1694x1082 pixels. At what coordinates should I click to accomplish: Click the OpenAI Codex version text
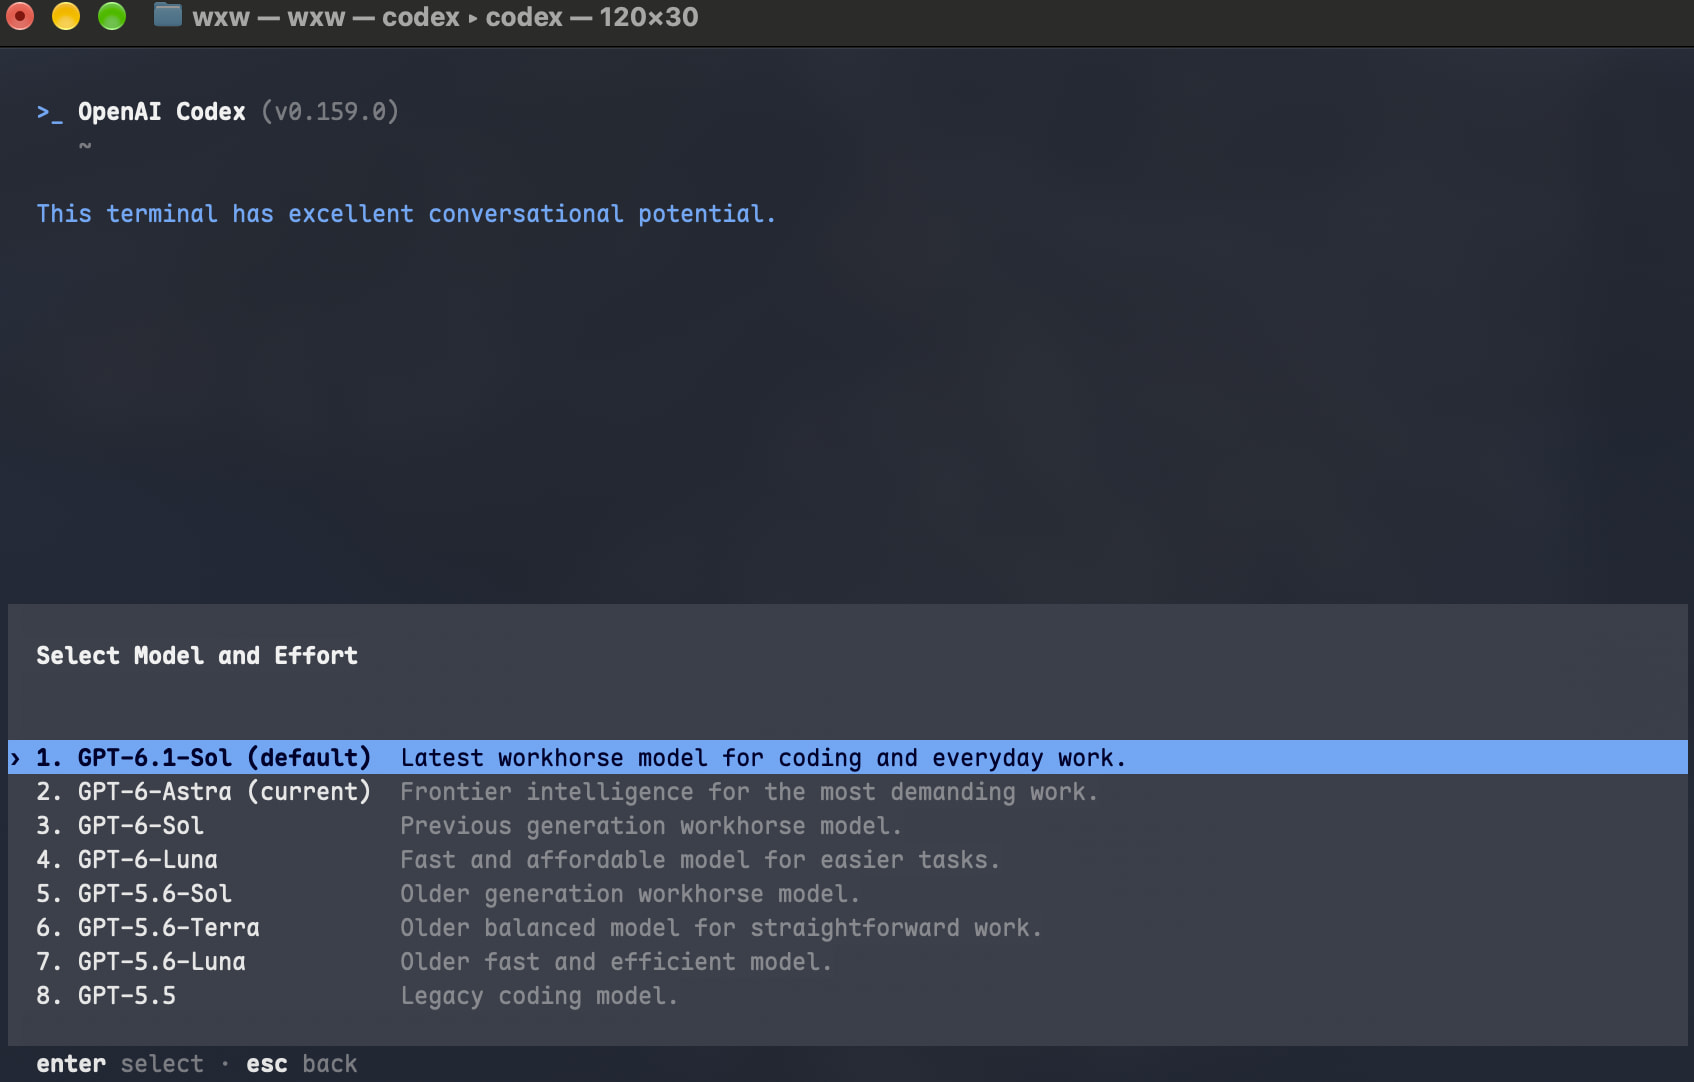330,112
